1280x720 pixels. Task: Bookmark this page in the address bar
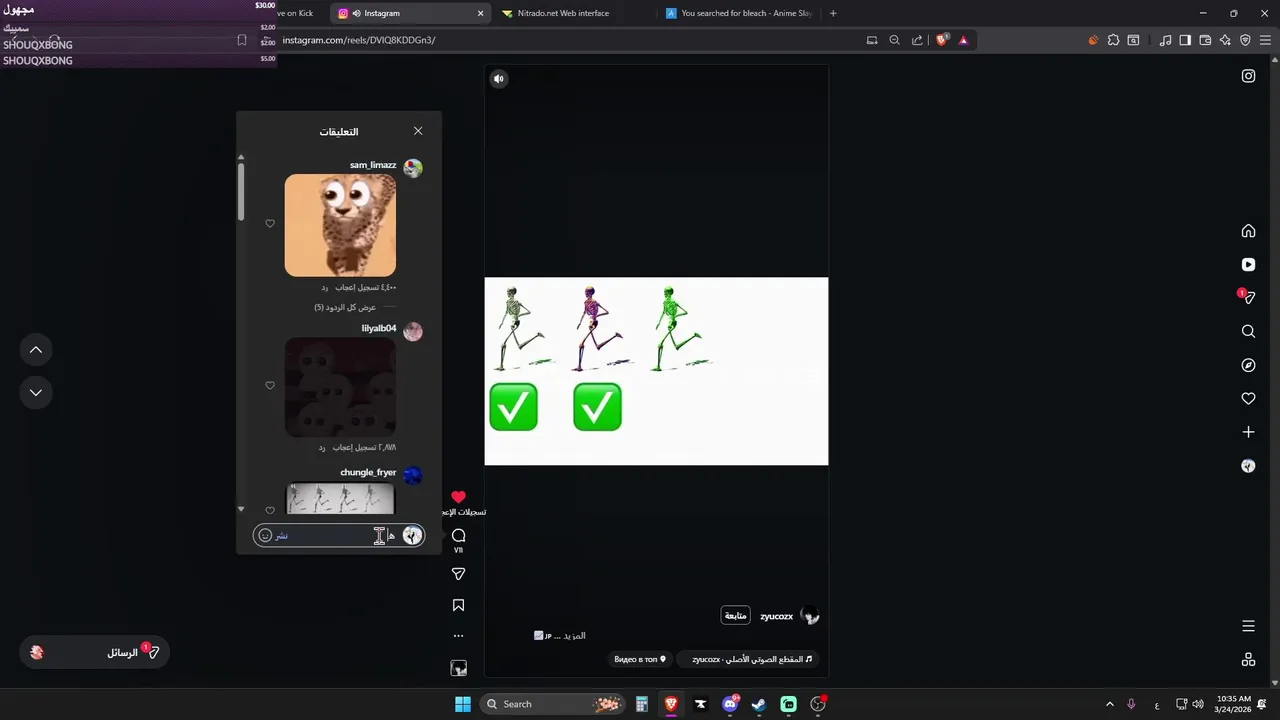tap(241, 40)
